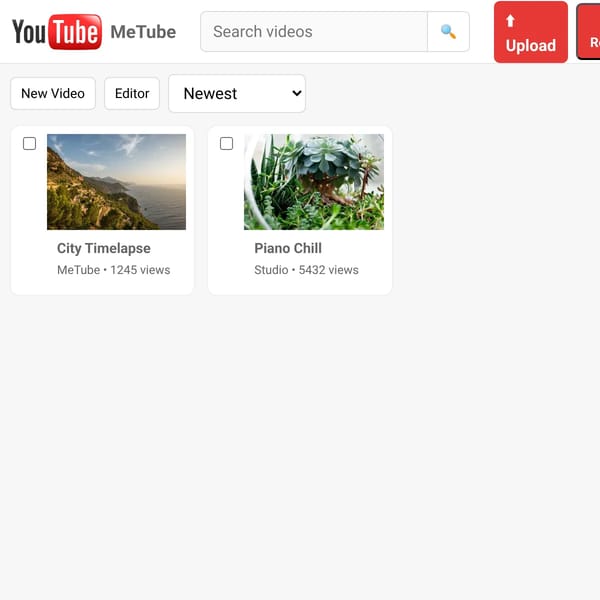Click the City Timelapse video title
Viewport: 600px width, 600px height.
(x=104, y=248)
